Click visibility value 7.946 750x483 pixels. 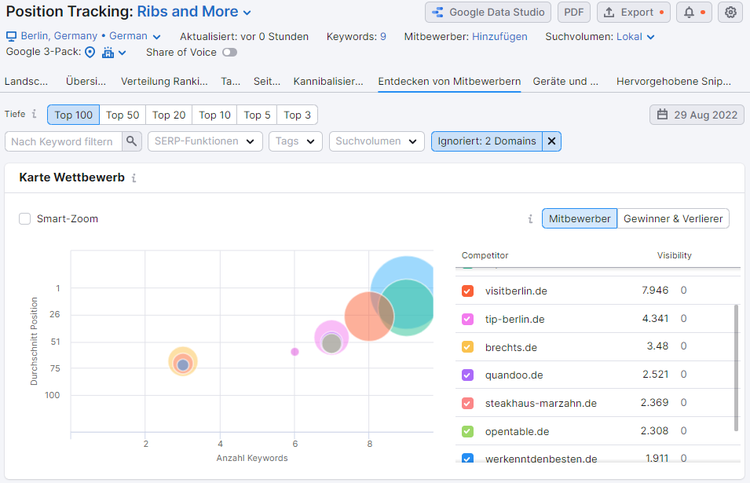click(x=655, y=290)
